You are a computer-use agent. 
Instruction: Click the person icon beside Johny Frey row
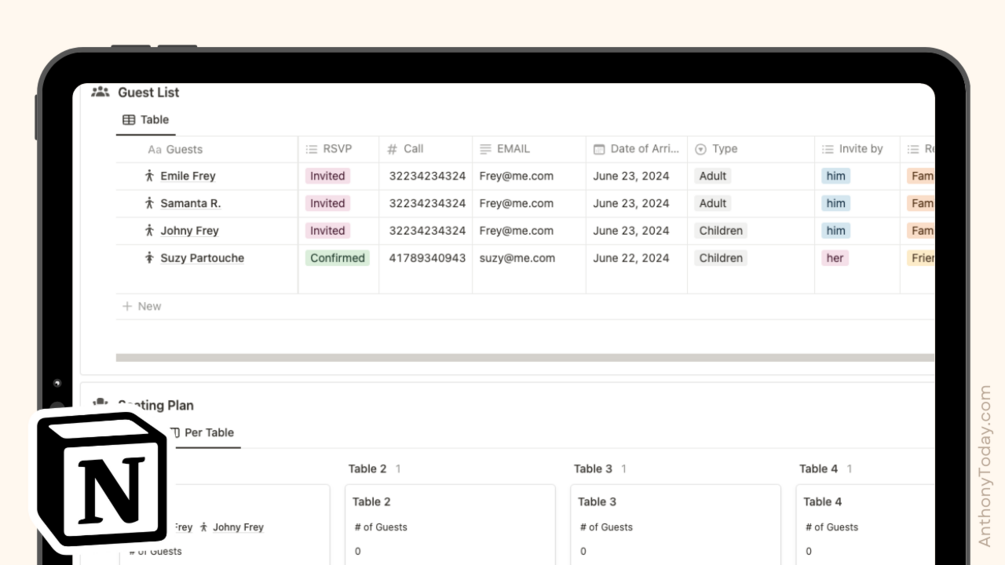tap(149, 231)
